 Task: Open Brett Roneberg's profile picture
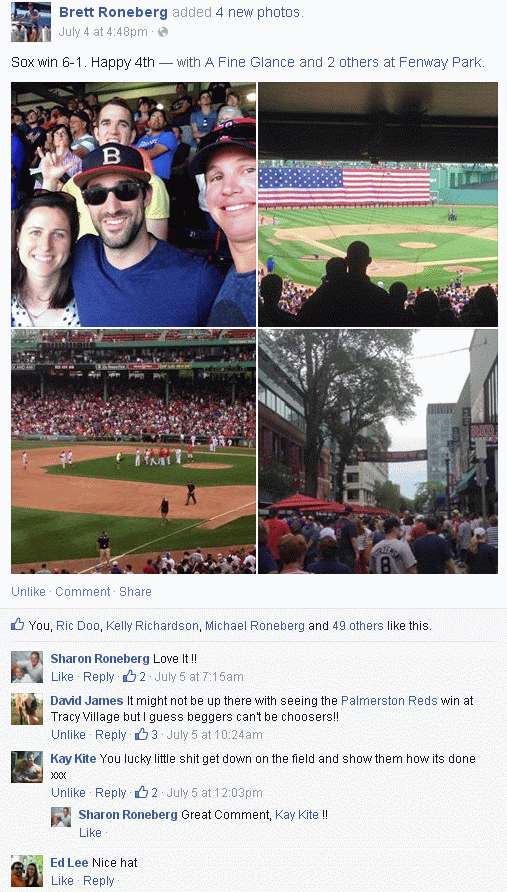point(31,22)
